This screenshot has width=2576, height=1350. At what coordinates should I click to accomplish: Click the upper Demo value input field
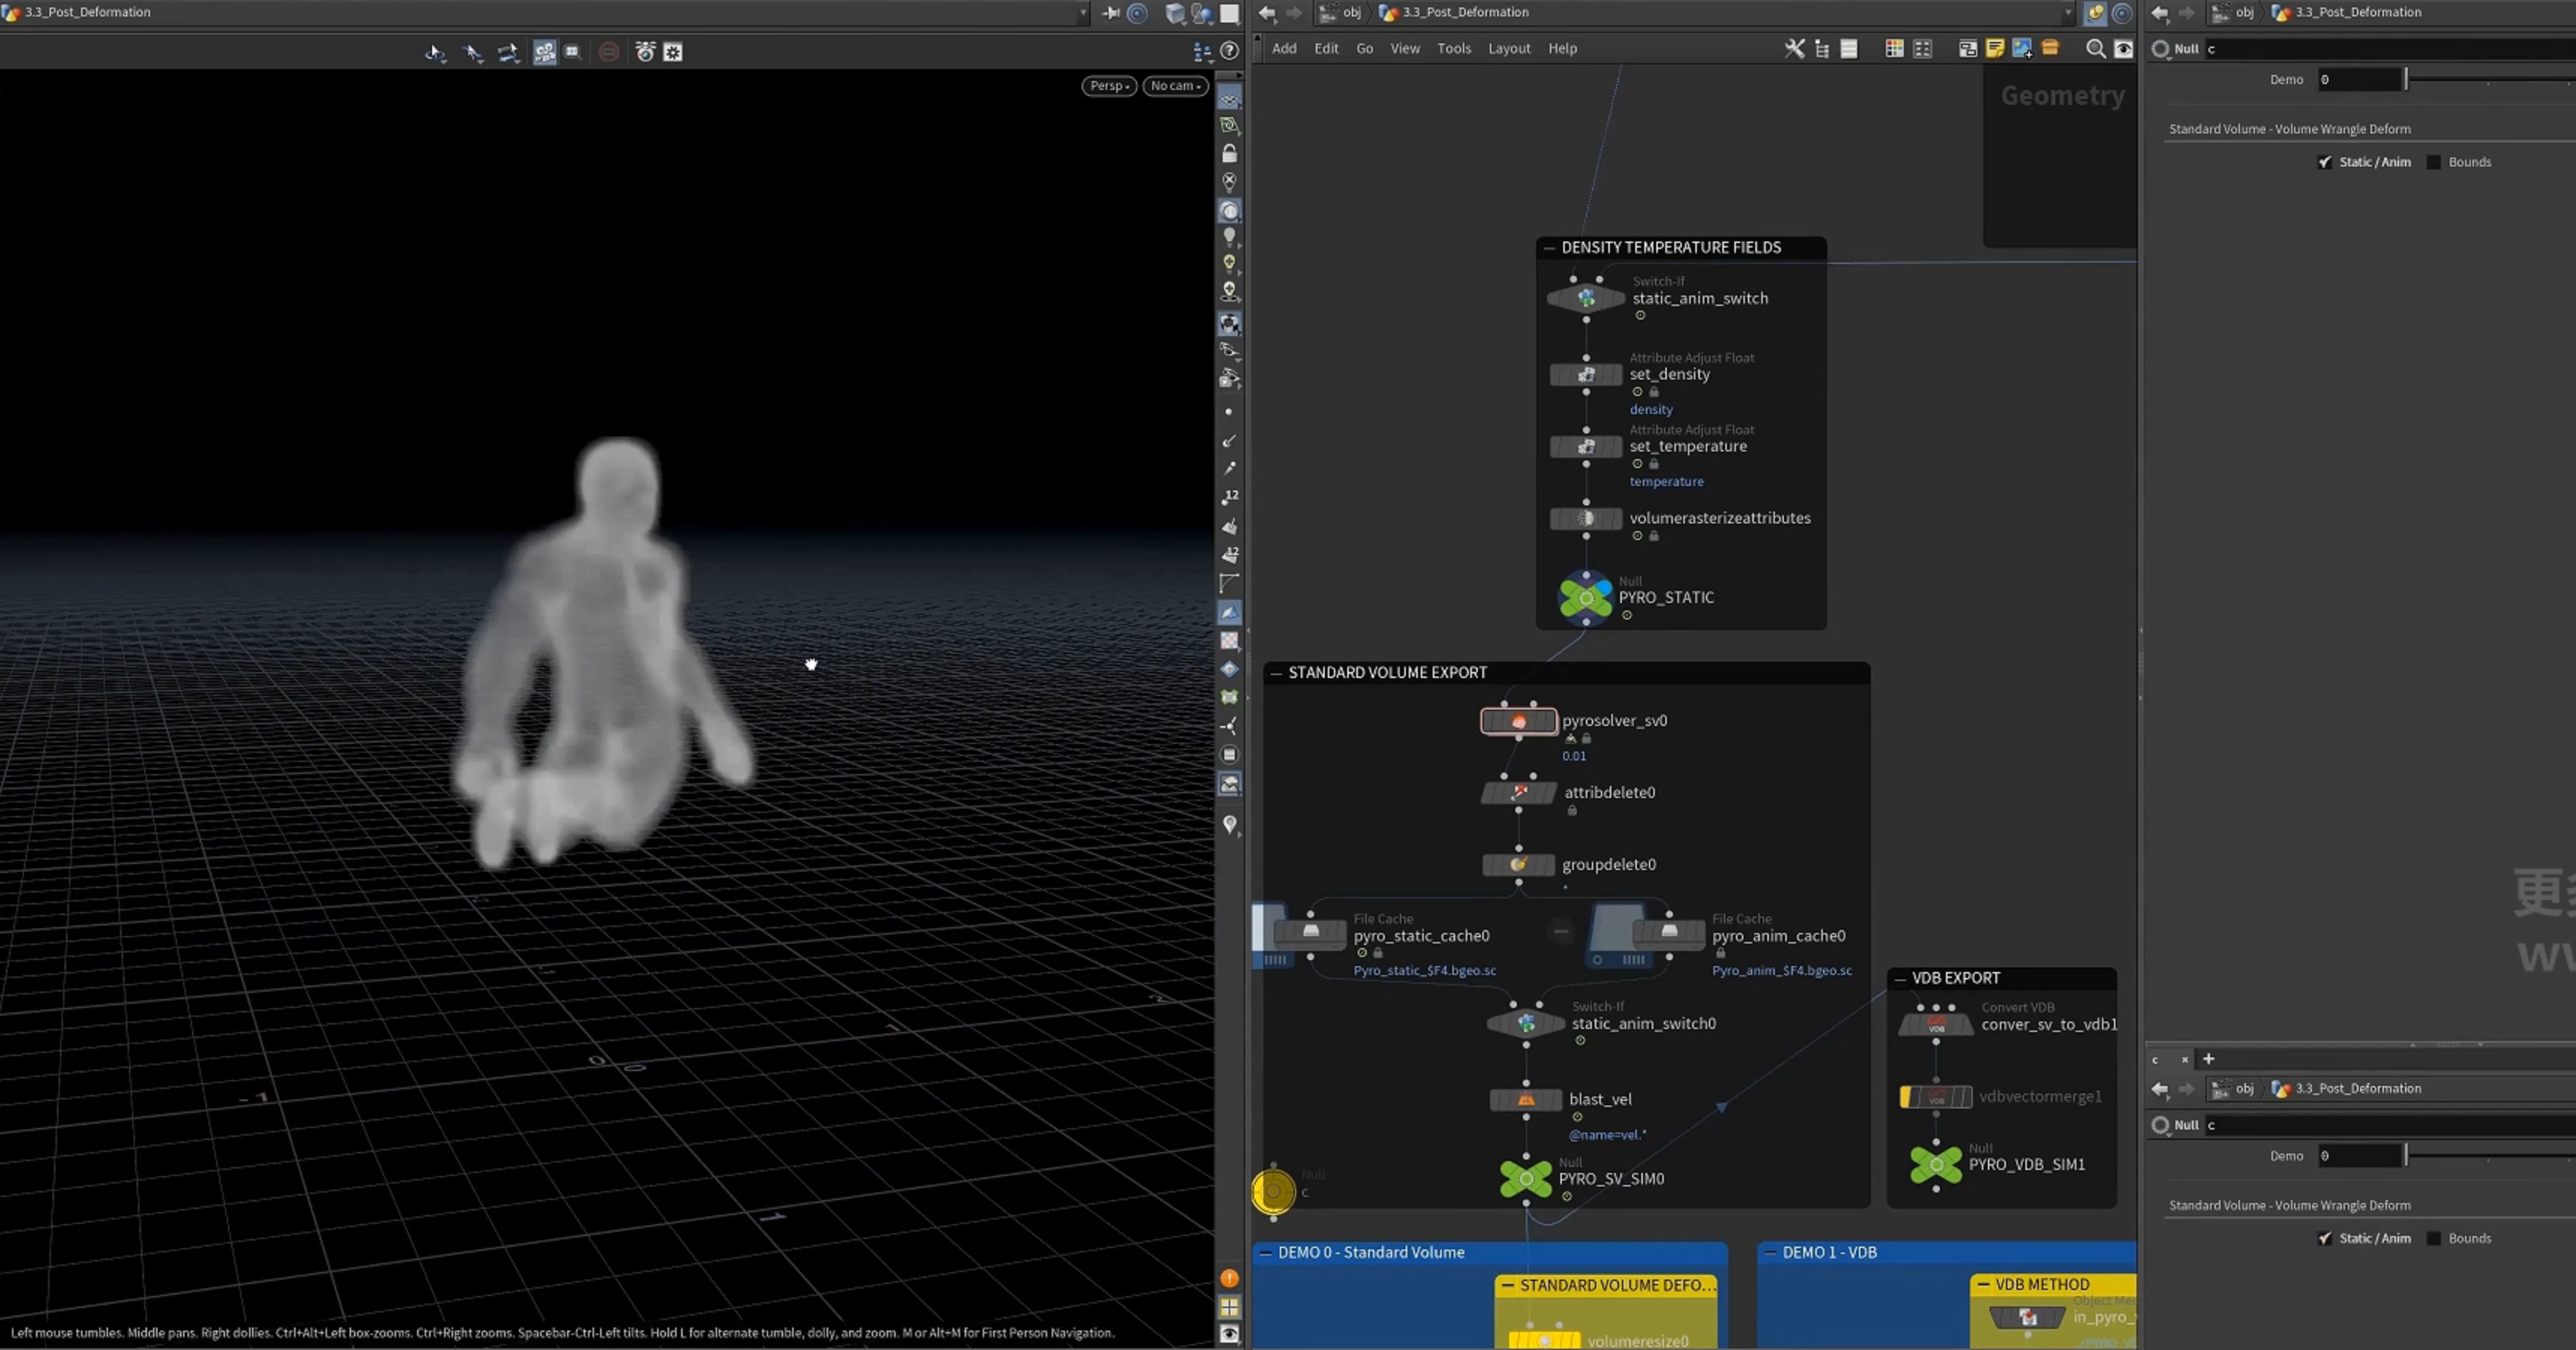[x=2360, y=79]
